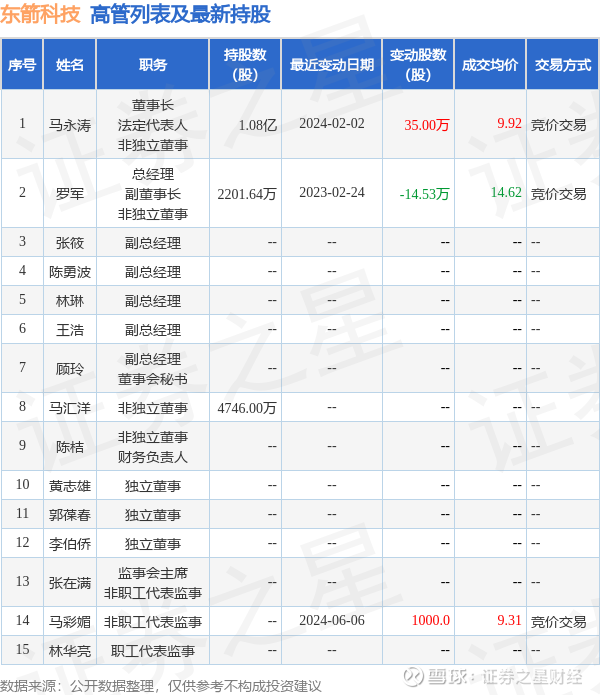The image size is (600, 695).
Task: Select the name 王浩
Action: (70, 330)
